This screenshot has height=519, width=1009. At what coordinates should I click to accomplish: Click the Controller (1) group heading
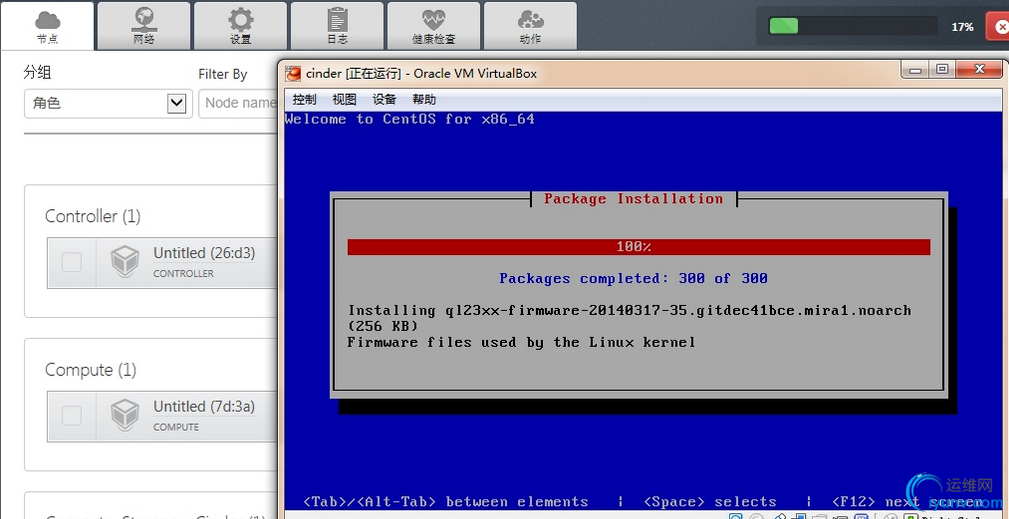(x=93, y=216)
